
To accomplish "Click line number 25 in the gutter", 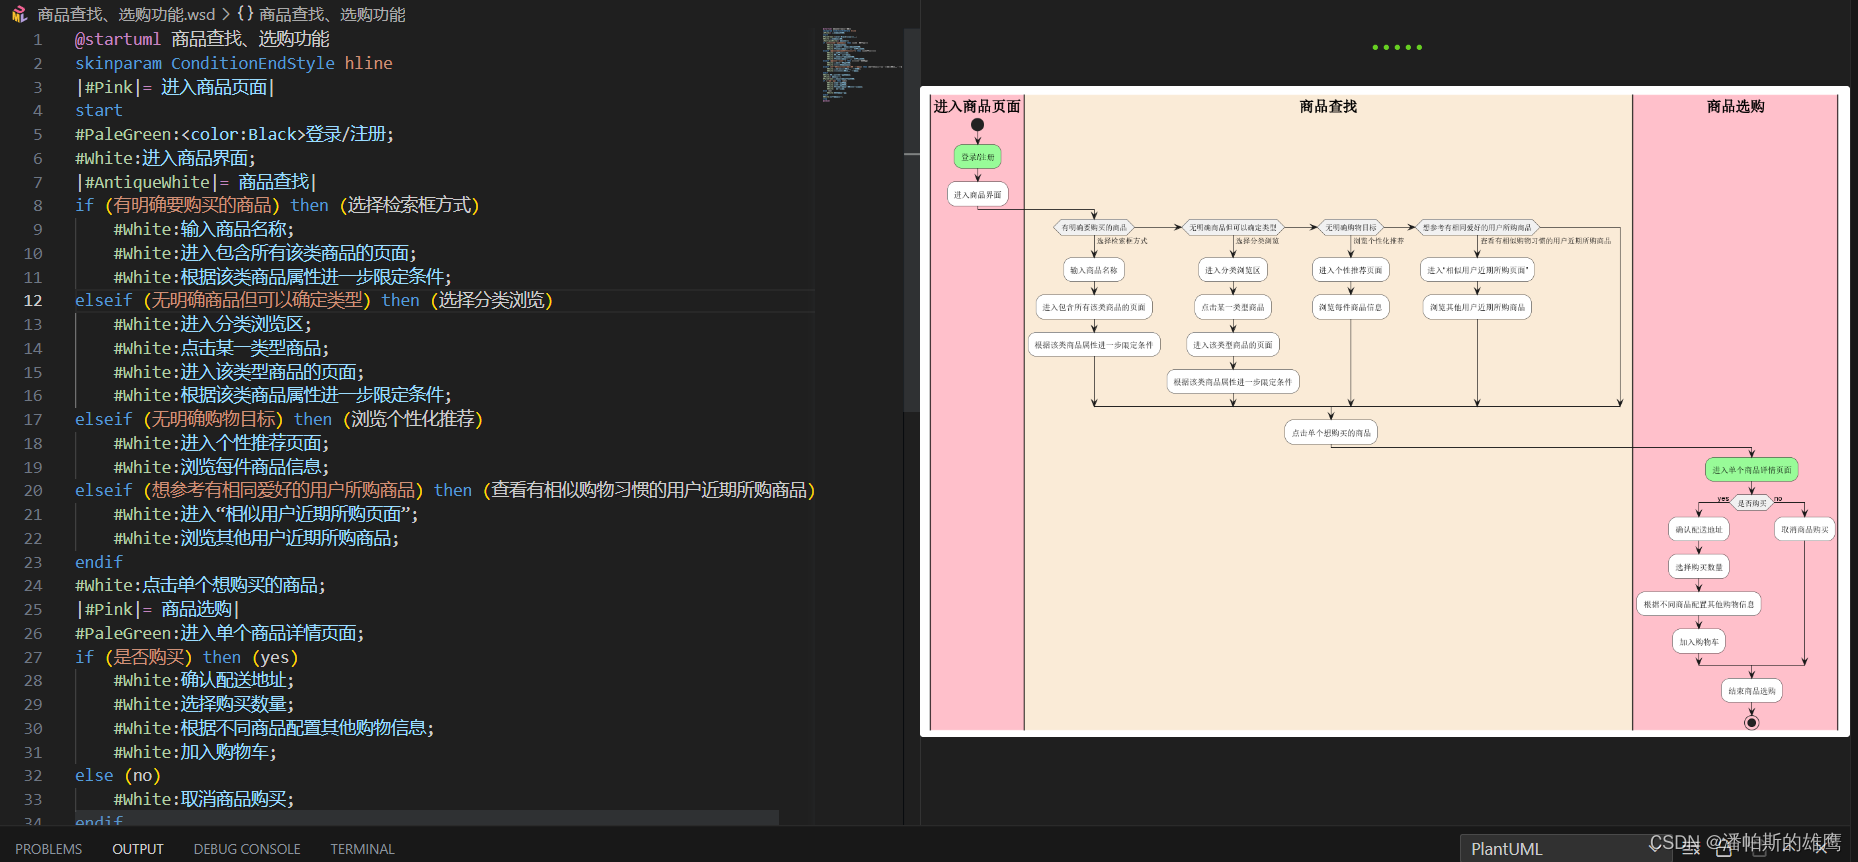I will [33, 609].
